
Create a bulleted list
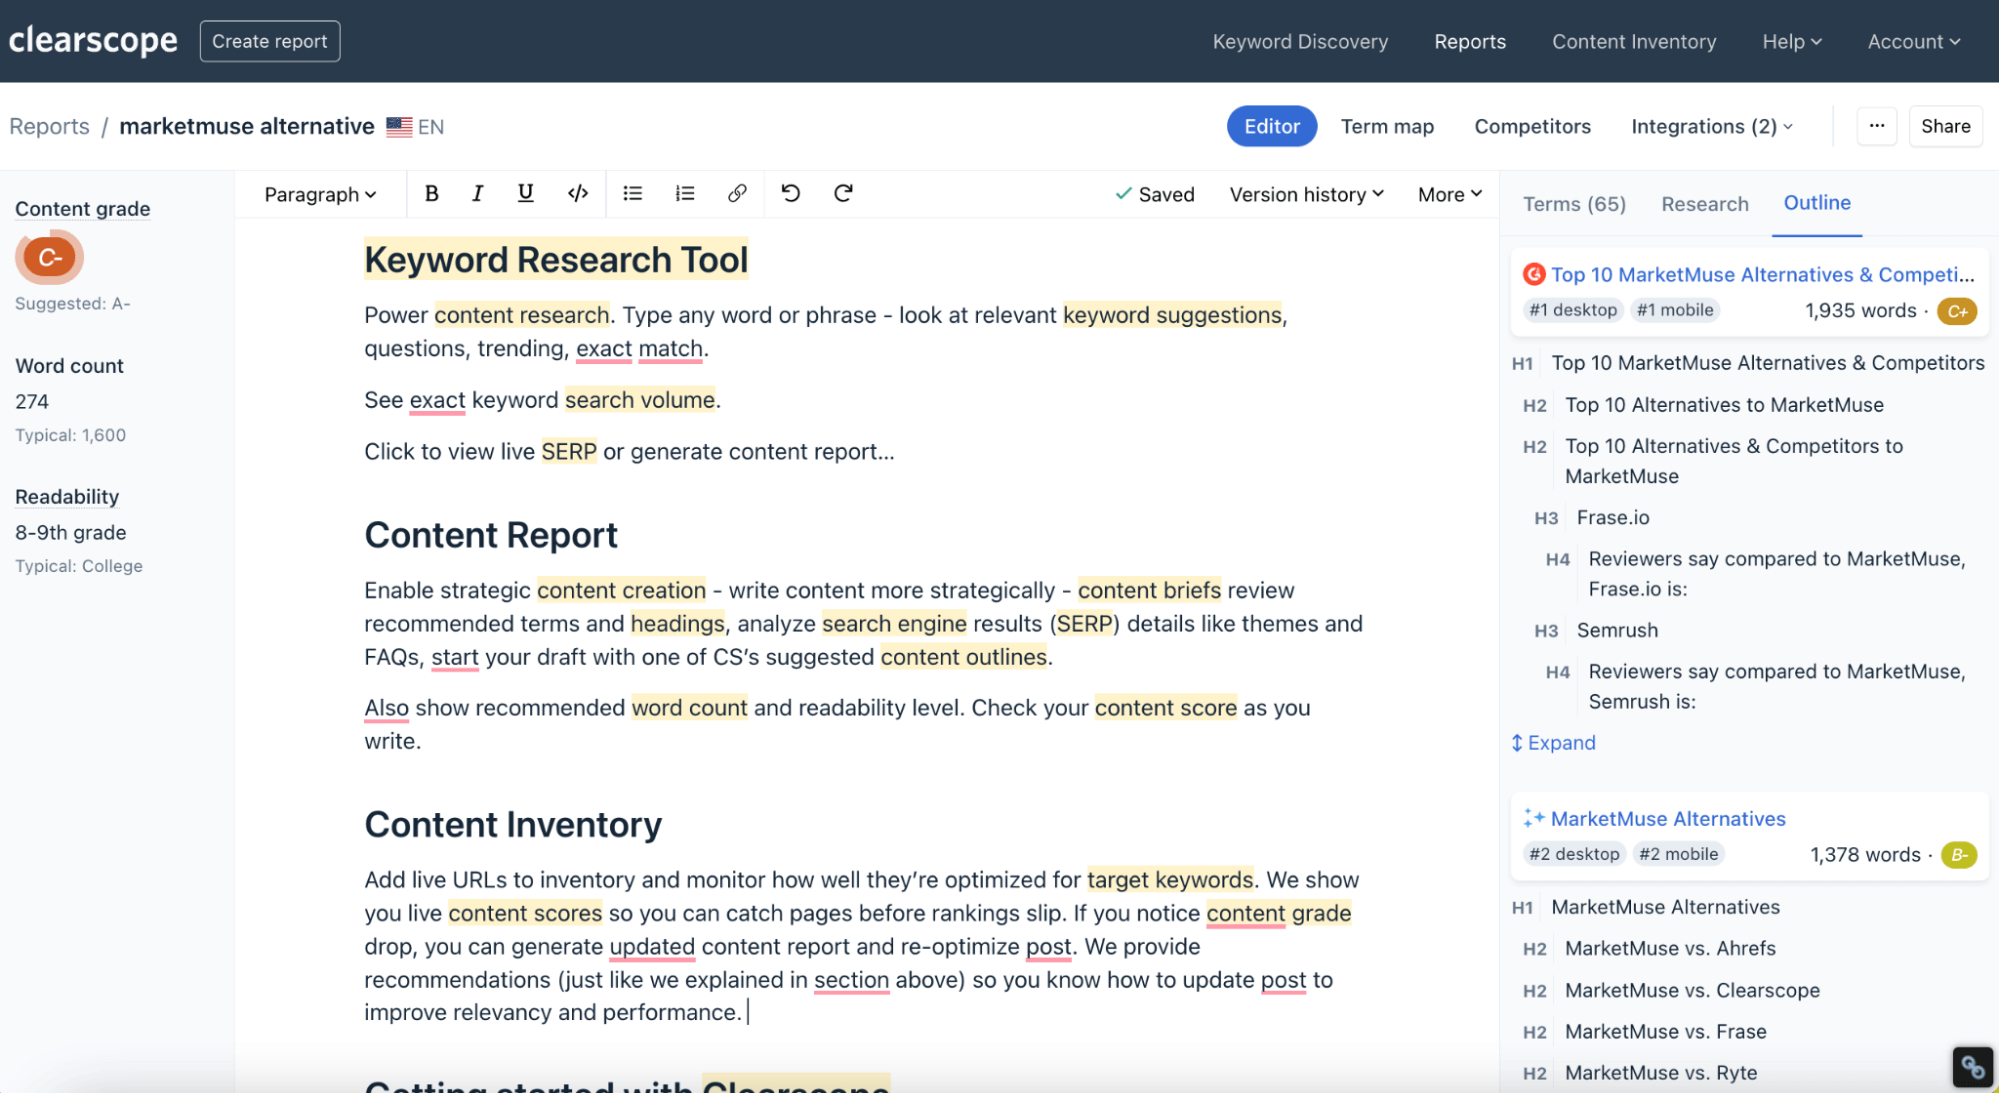632,194
